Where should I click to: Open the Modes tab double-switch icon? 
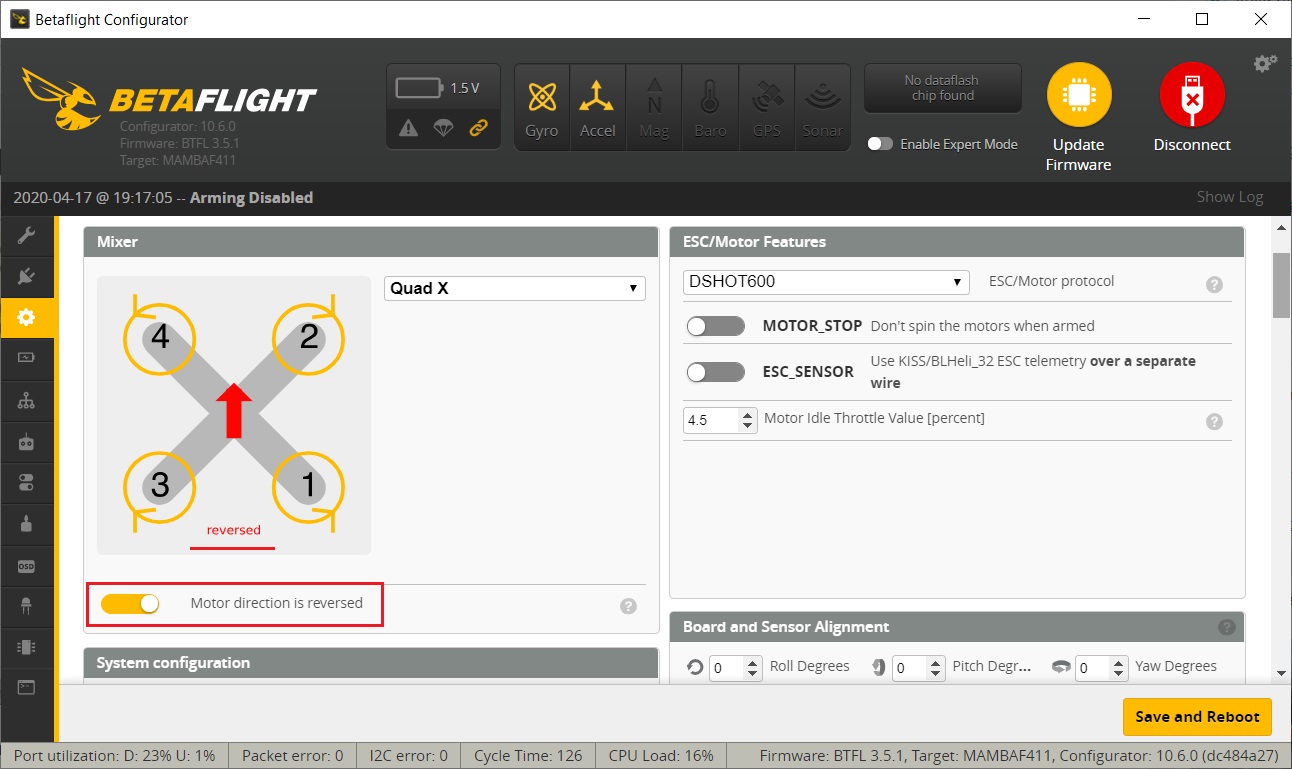(x=26, y=483)
